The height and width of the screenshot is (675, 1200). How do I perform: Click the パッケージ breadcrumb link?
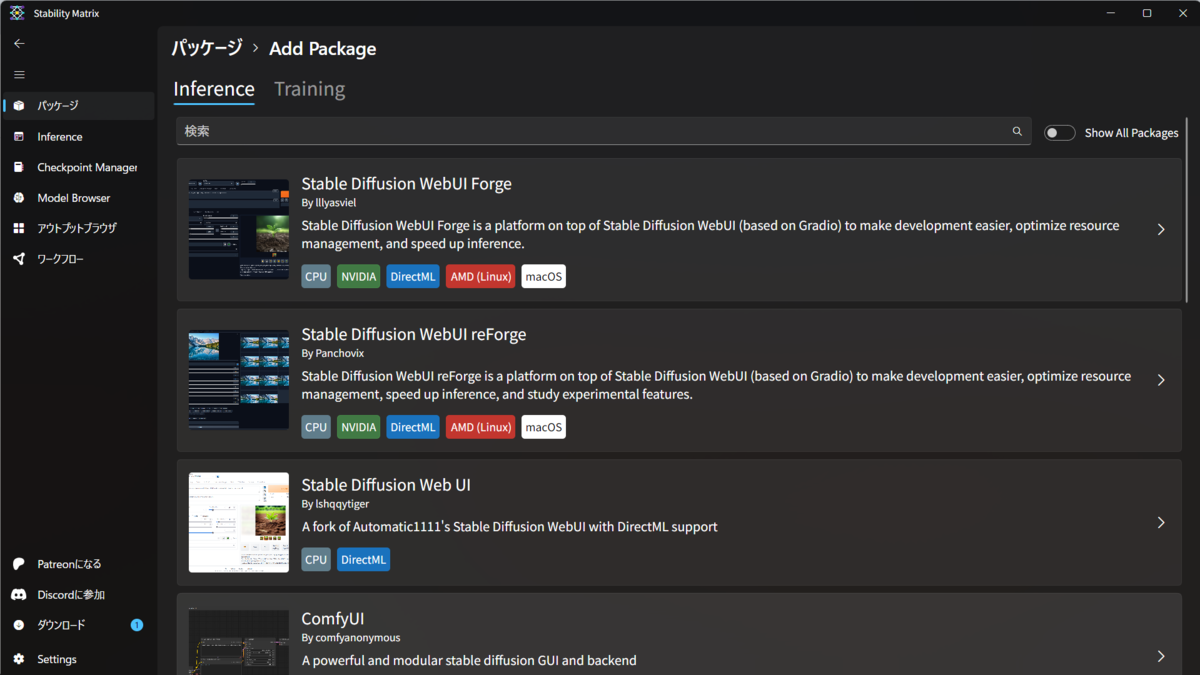coord(207,48)
